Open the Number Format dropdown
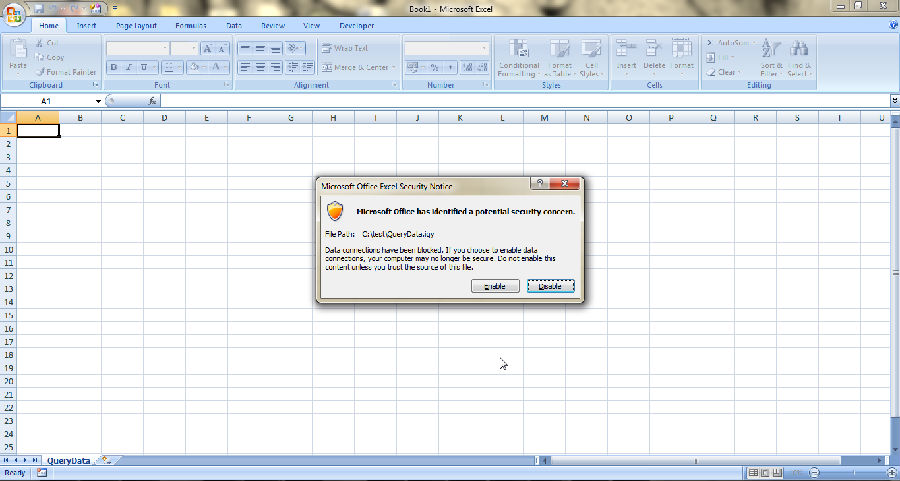This screenshot has height=481, width=900. [x=485, y=48]
